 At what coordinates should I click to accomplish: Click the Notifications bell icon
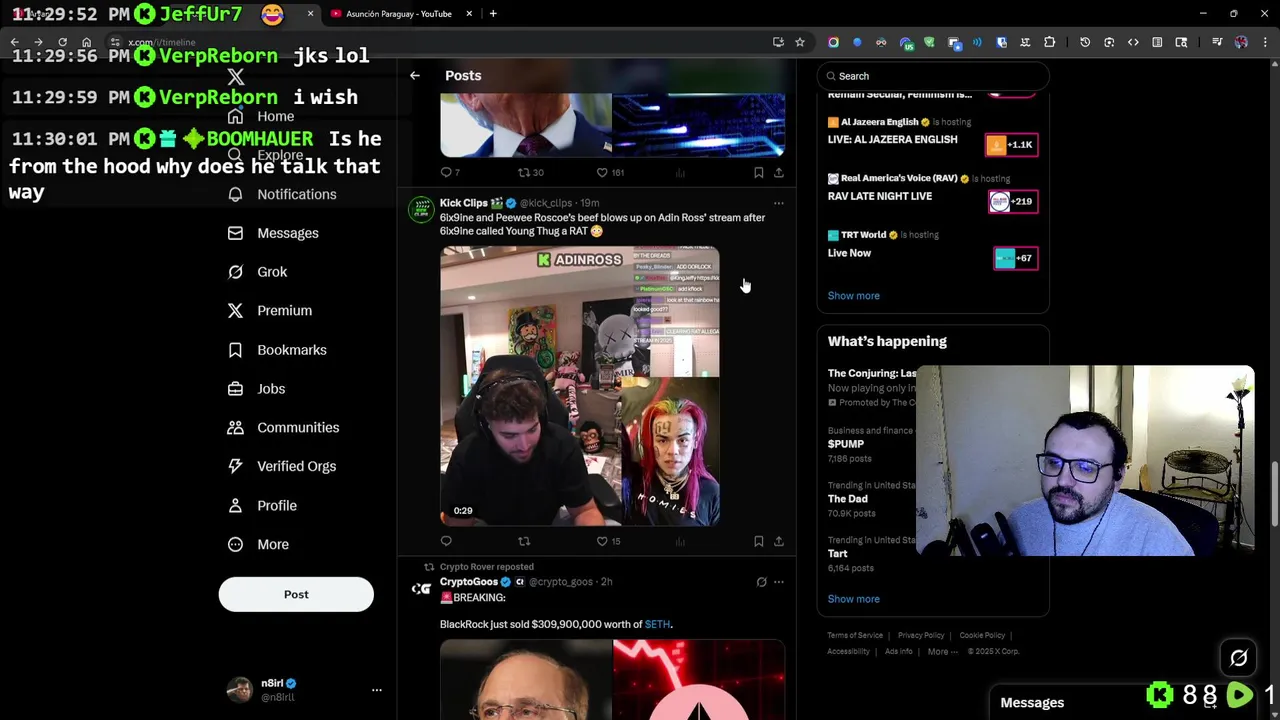235,194
